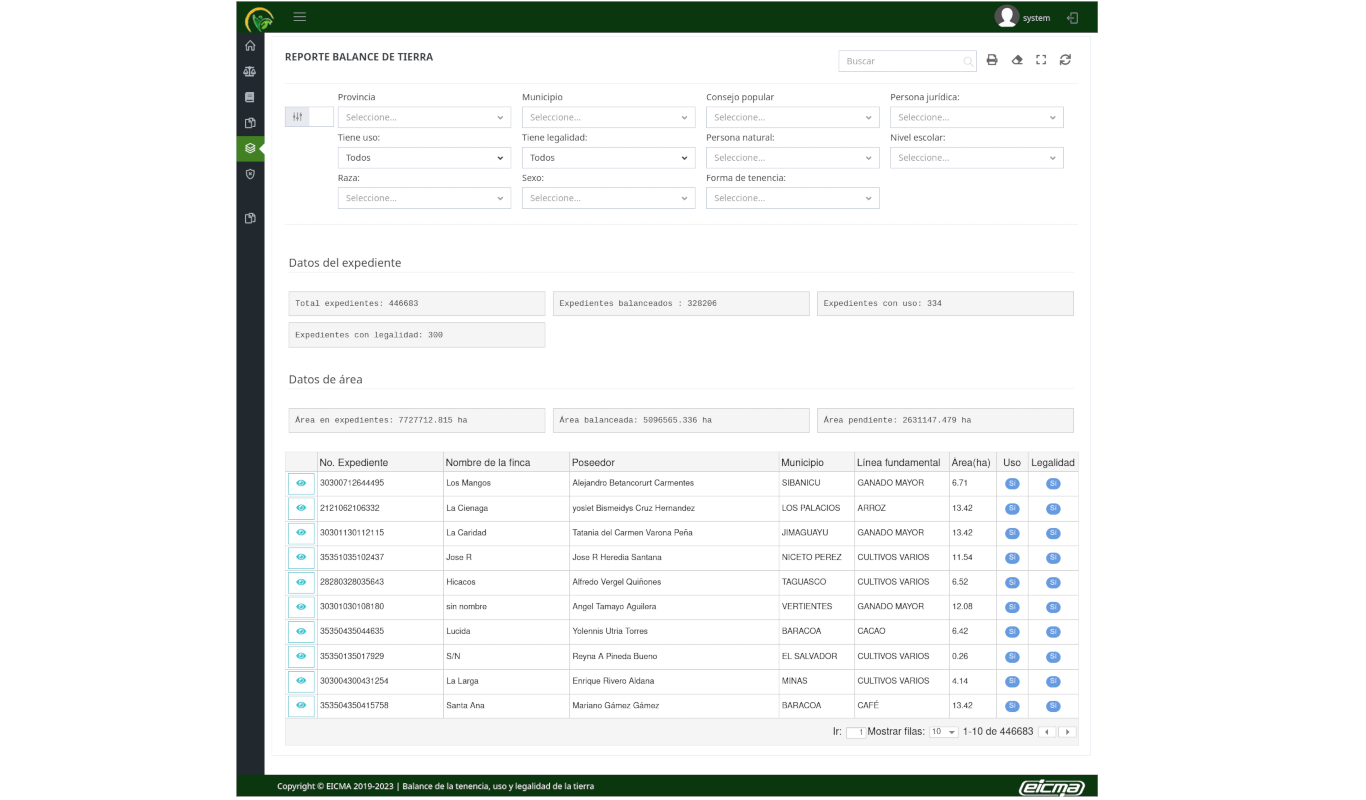Enter fullscreen mode for the report

click(x=1041, y=60)
